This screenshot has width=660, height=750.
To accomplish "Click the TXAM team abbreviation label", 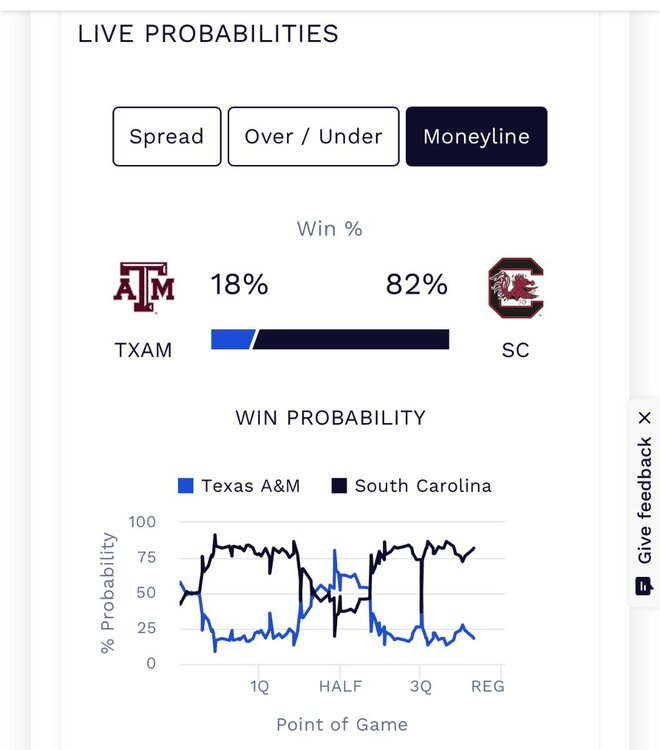I will 144,350.
